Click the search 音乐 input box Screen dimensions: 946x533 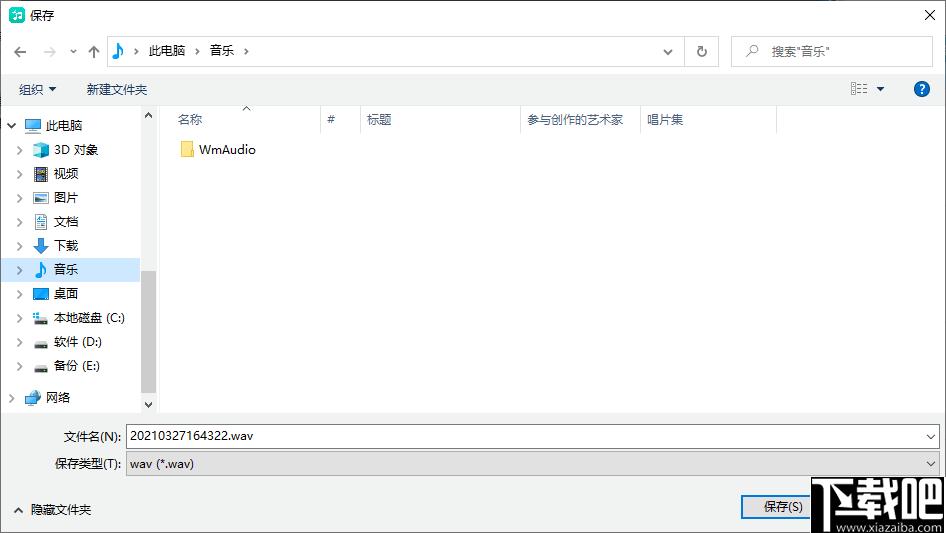tap(832, 51)
